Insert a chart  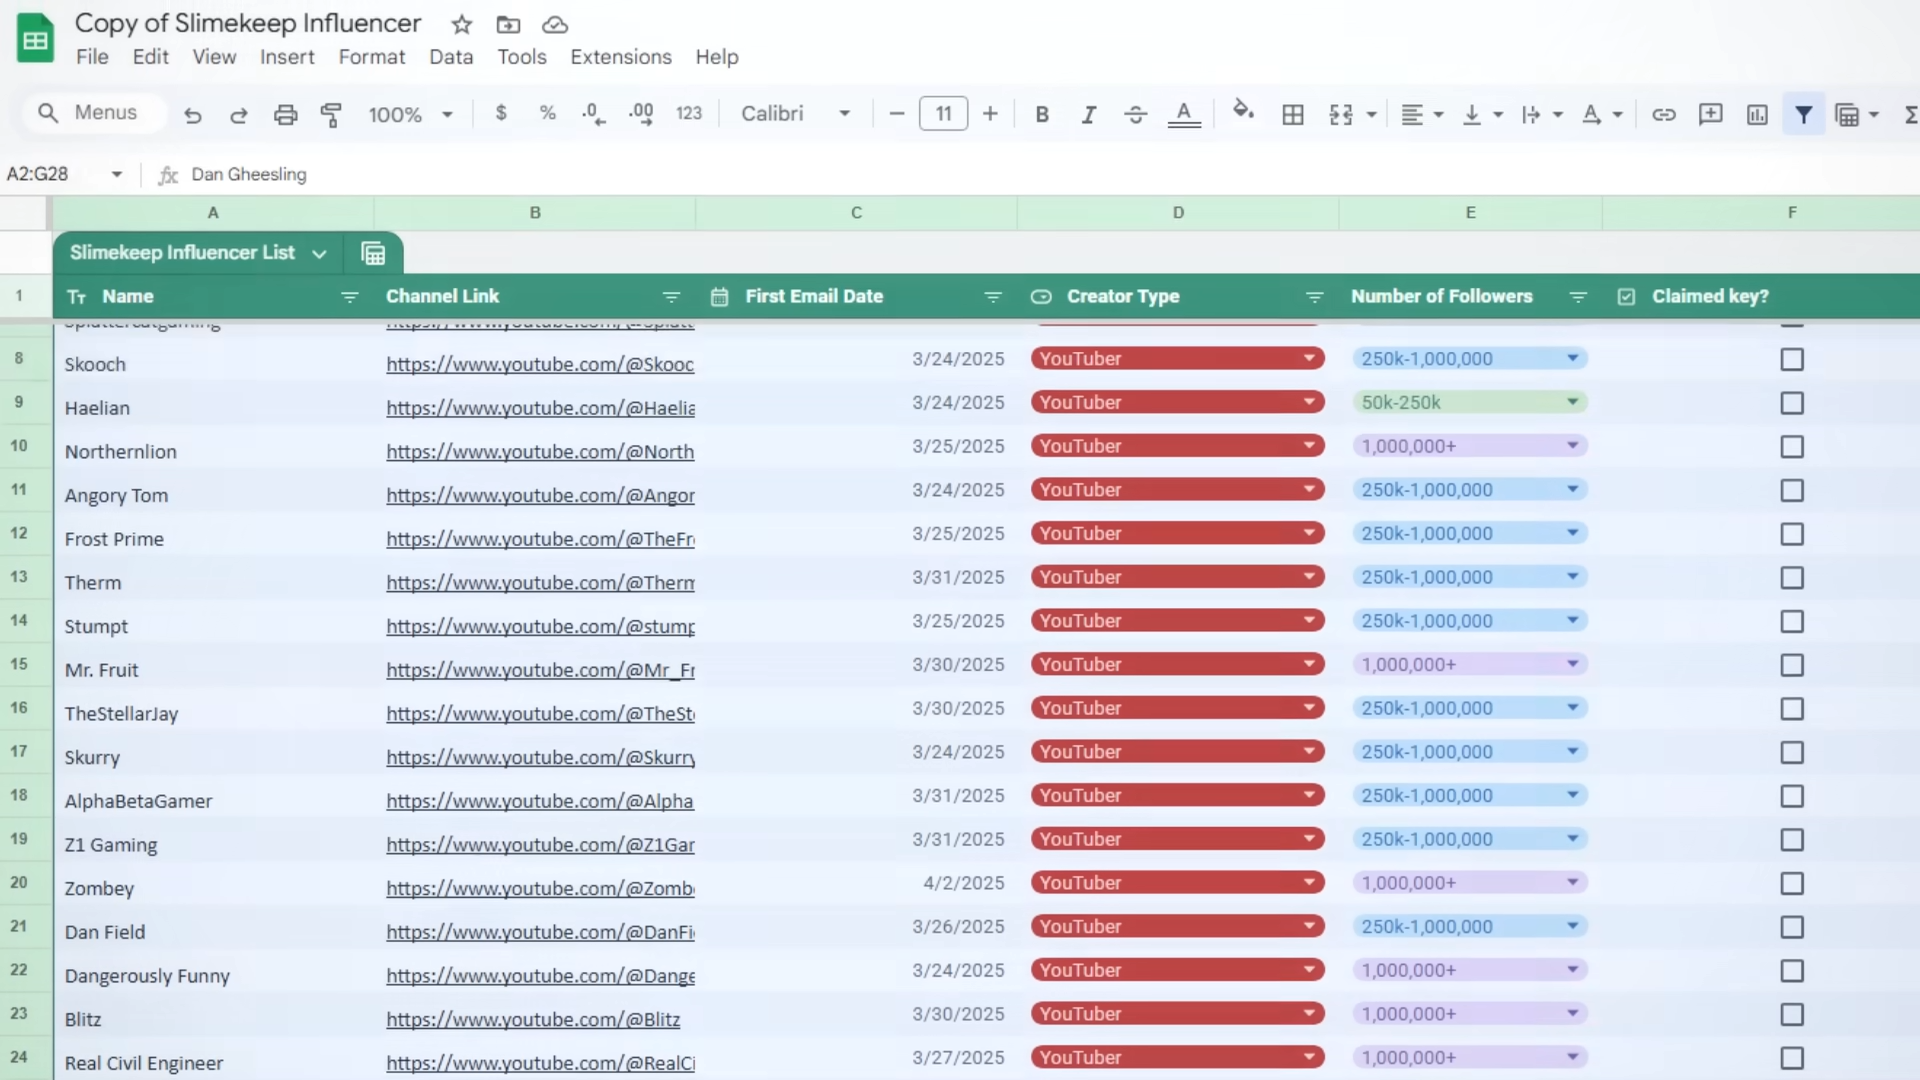[x=1757, y=115]
